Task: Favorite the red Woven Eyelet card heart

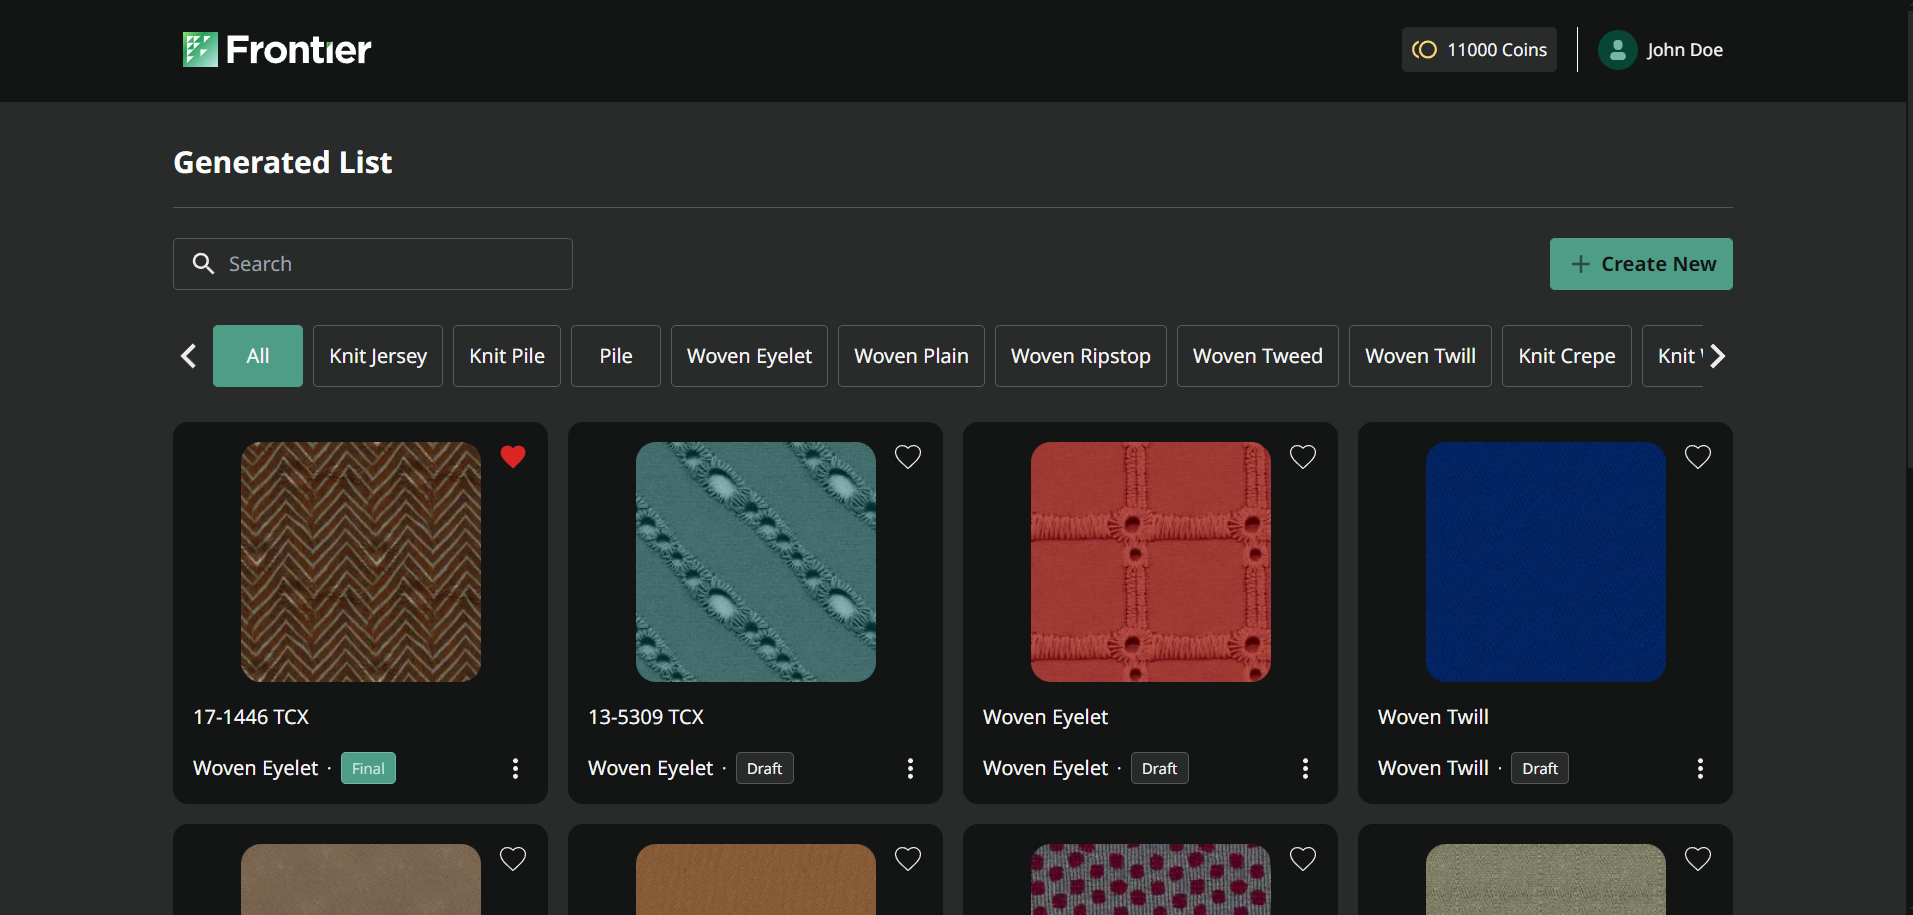Action: point(1303,457)
